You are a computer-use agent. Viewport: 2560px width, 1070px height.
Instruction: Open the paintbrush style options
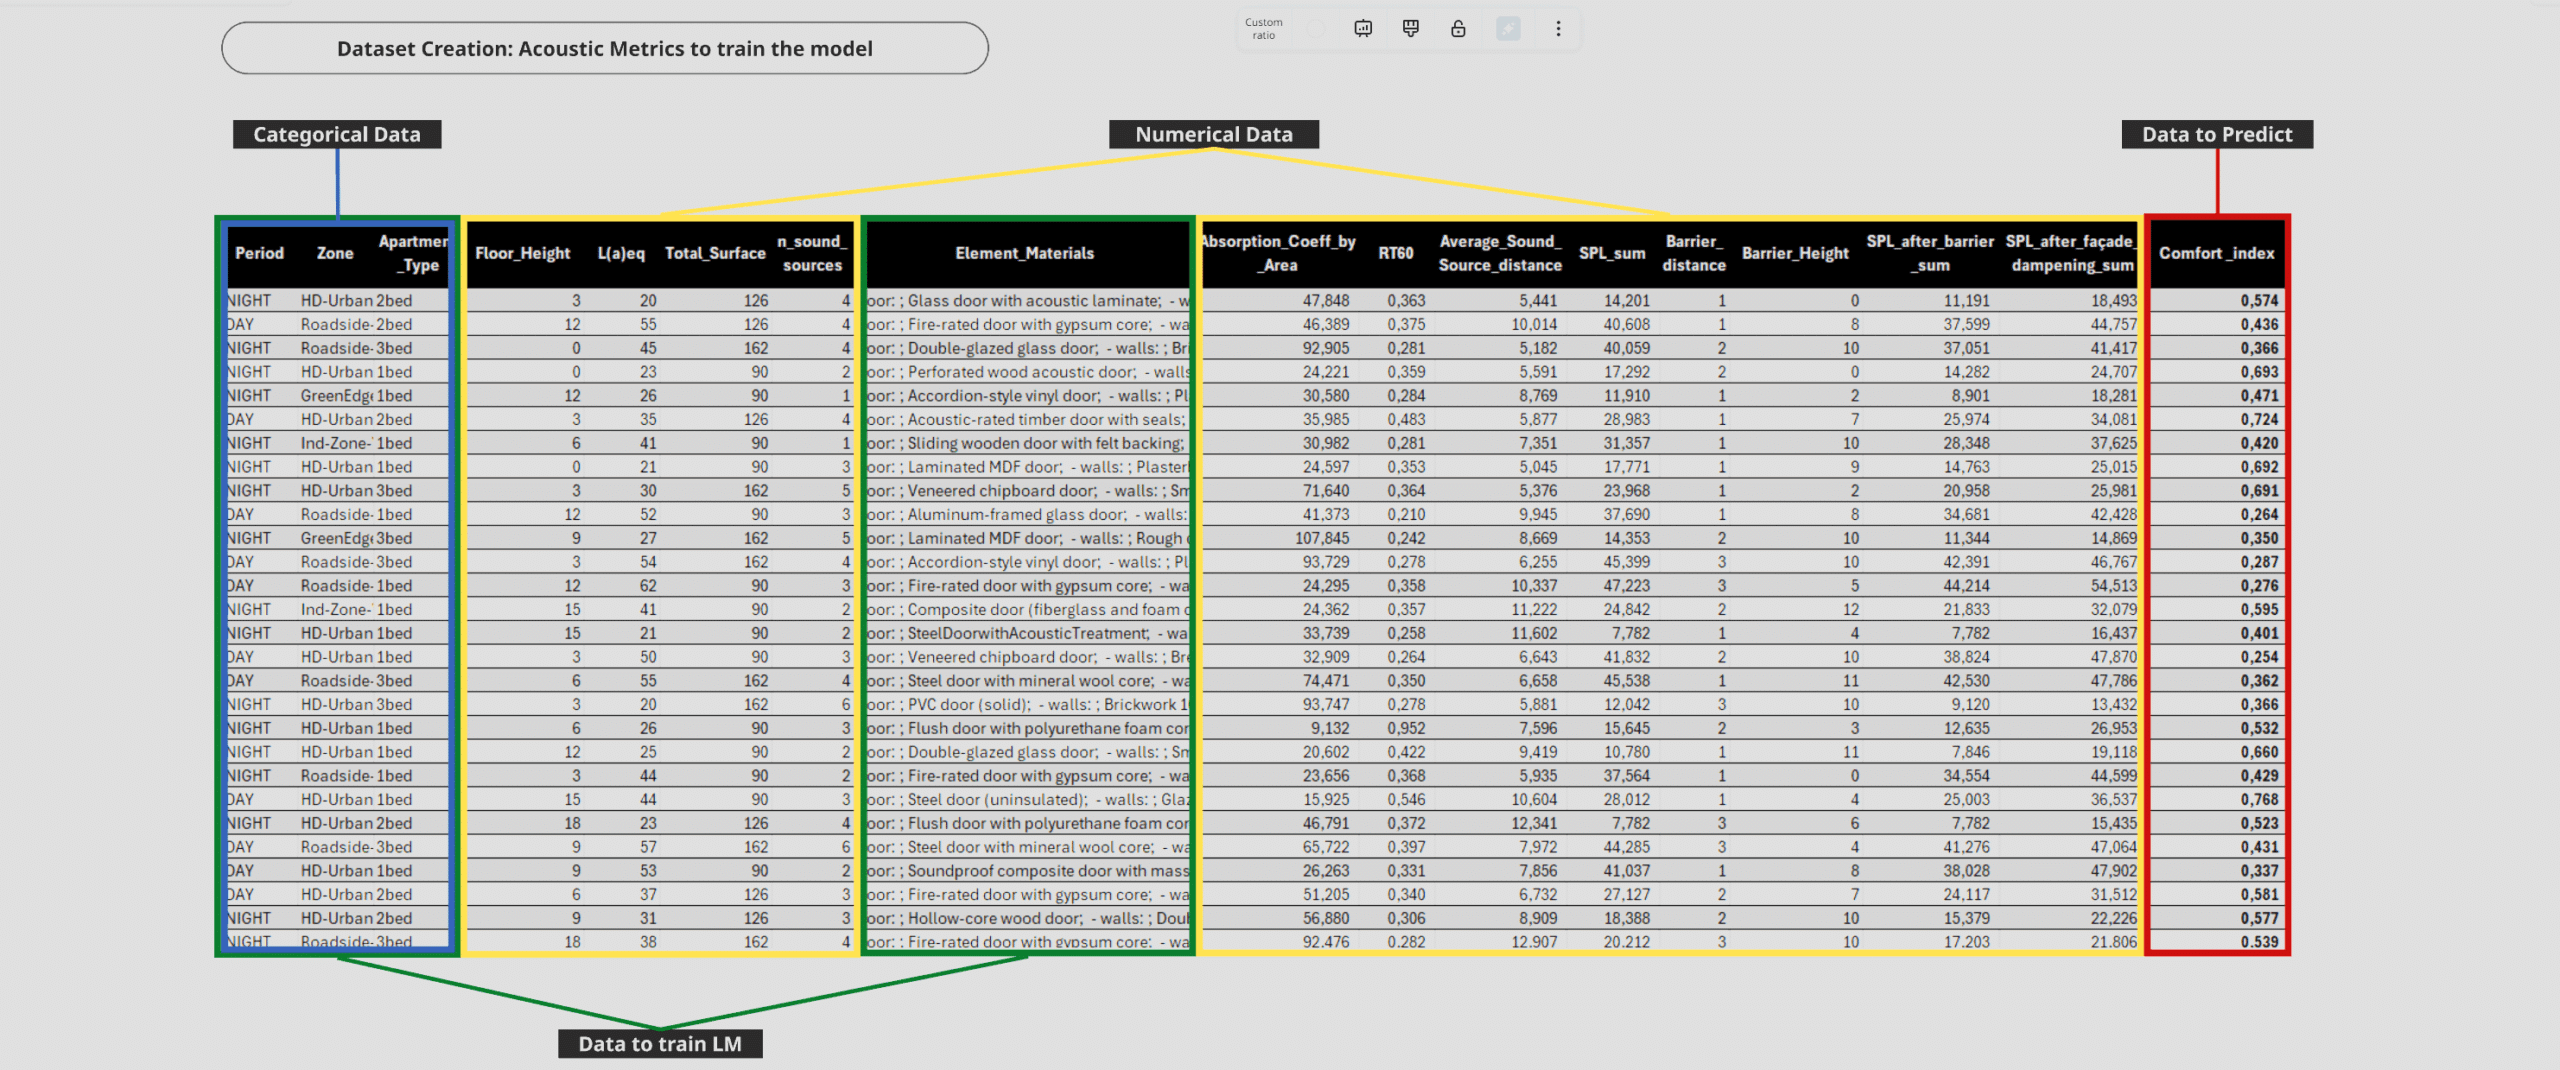point(1411,29)
